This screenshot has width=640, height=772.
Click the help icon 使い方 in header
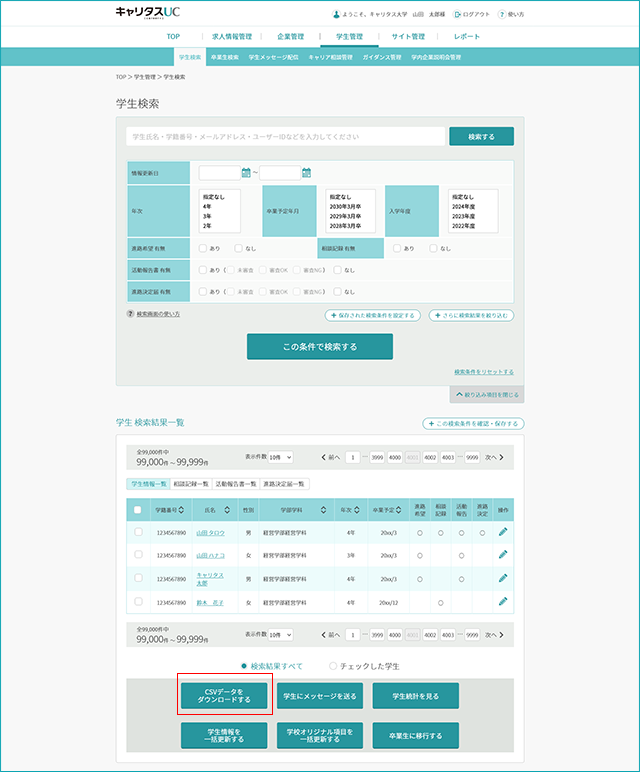(x=502, y=14)
